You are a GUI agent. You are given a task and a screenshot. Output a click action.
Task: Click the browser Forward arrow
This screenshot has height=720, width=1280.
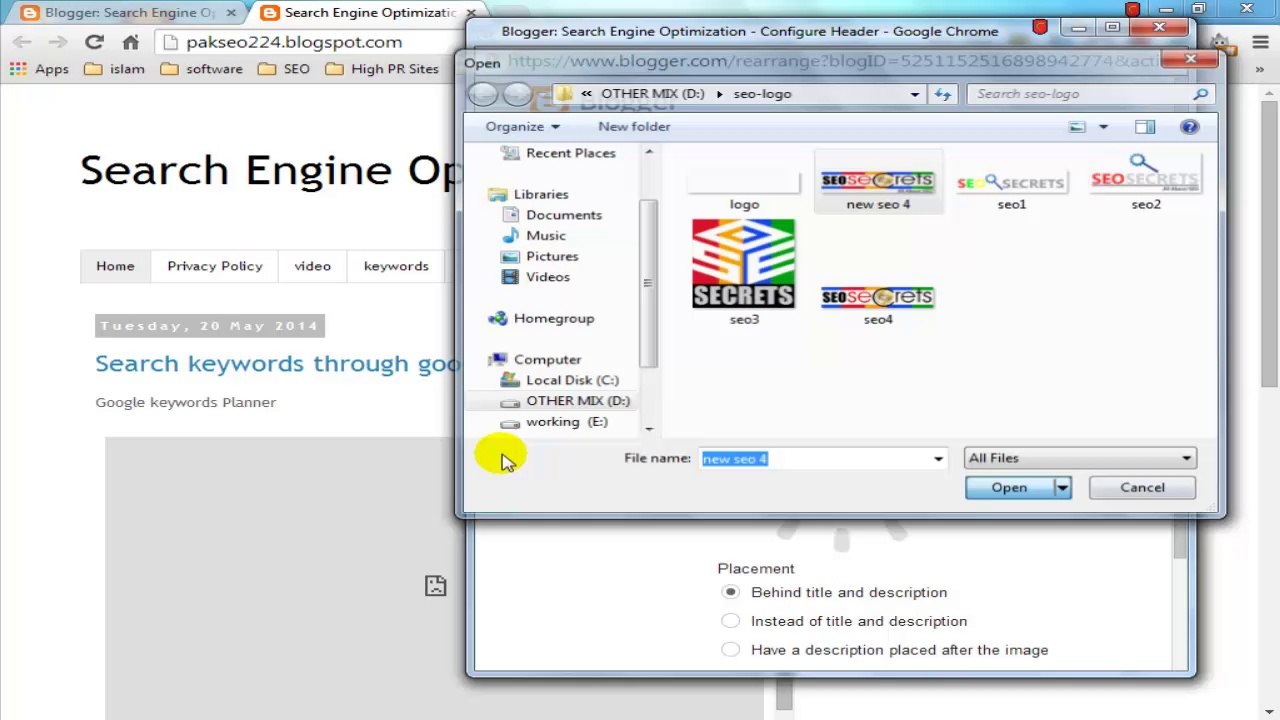(x=58, y=42)
